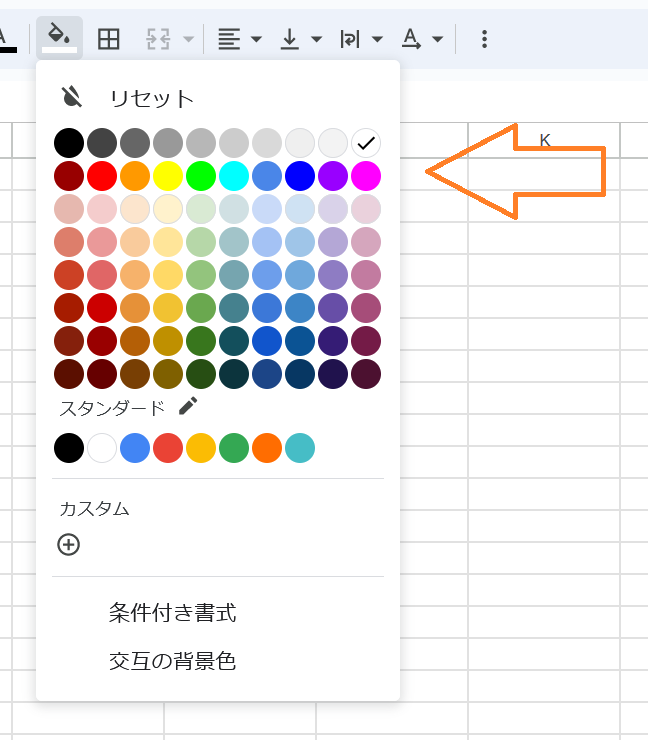Edit standard colors with pencil icon
Viewport: 648px width, 740px height.
[188, 406]
